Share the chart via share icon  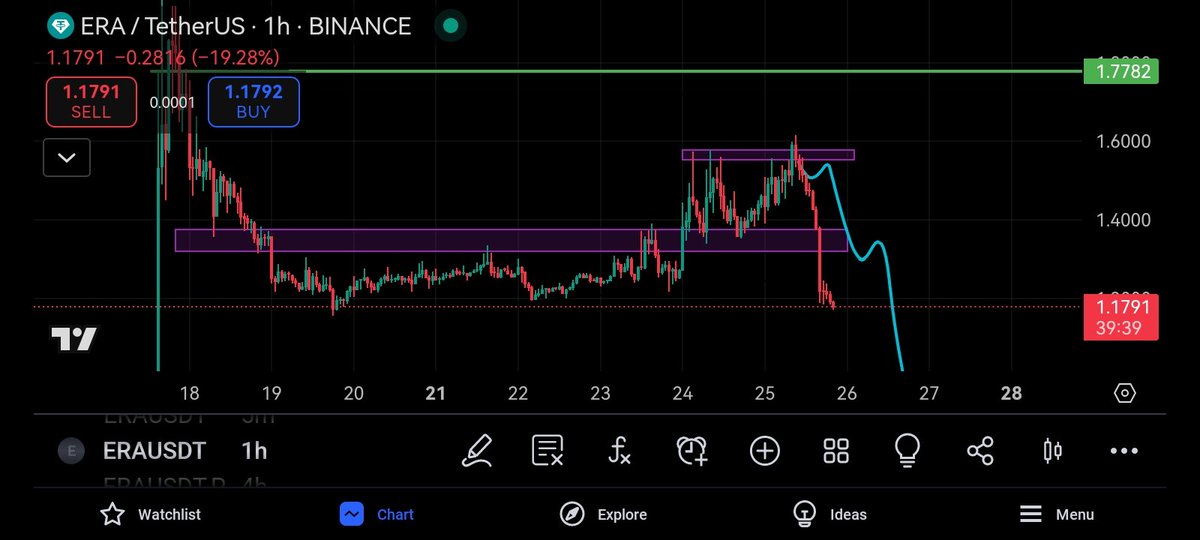tap(980, 451)
